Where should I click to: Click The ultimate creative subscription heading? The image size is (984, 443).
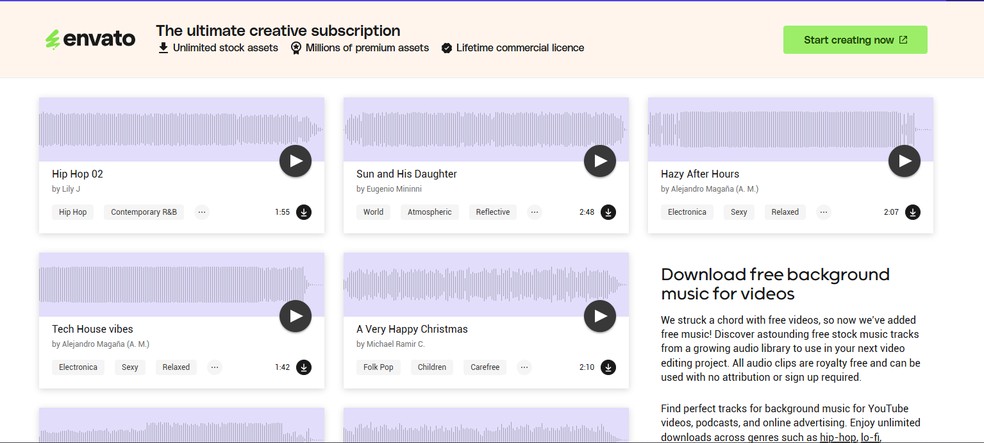[278, 30]
